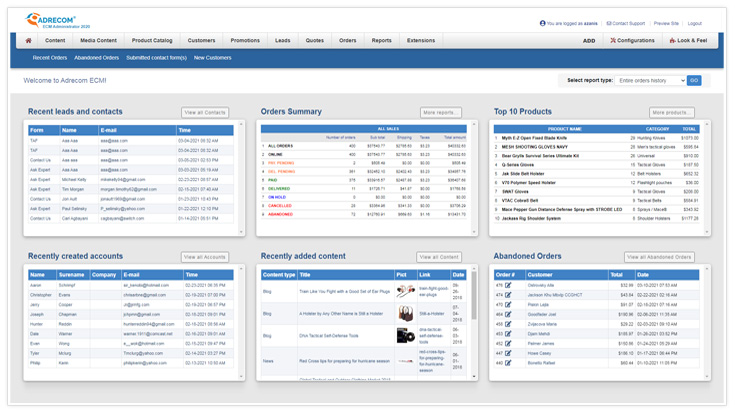Open New Customers link
The image size is (735, 413).
pyautogui.click(x=212, y=58)
